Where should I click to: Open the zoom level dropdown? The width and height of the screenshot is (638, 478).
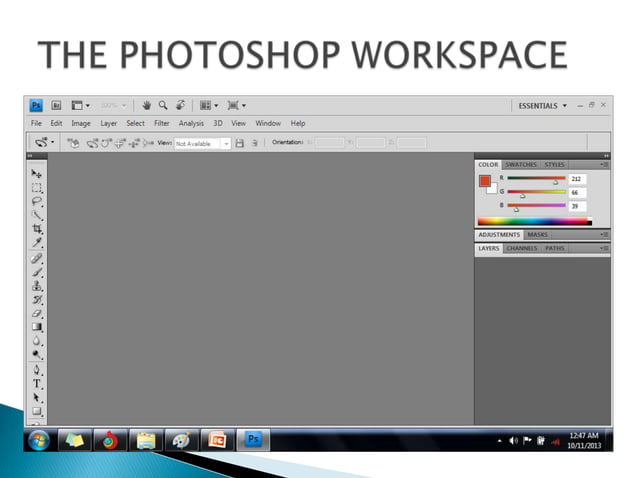(x=114, y=105)
